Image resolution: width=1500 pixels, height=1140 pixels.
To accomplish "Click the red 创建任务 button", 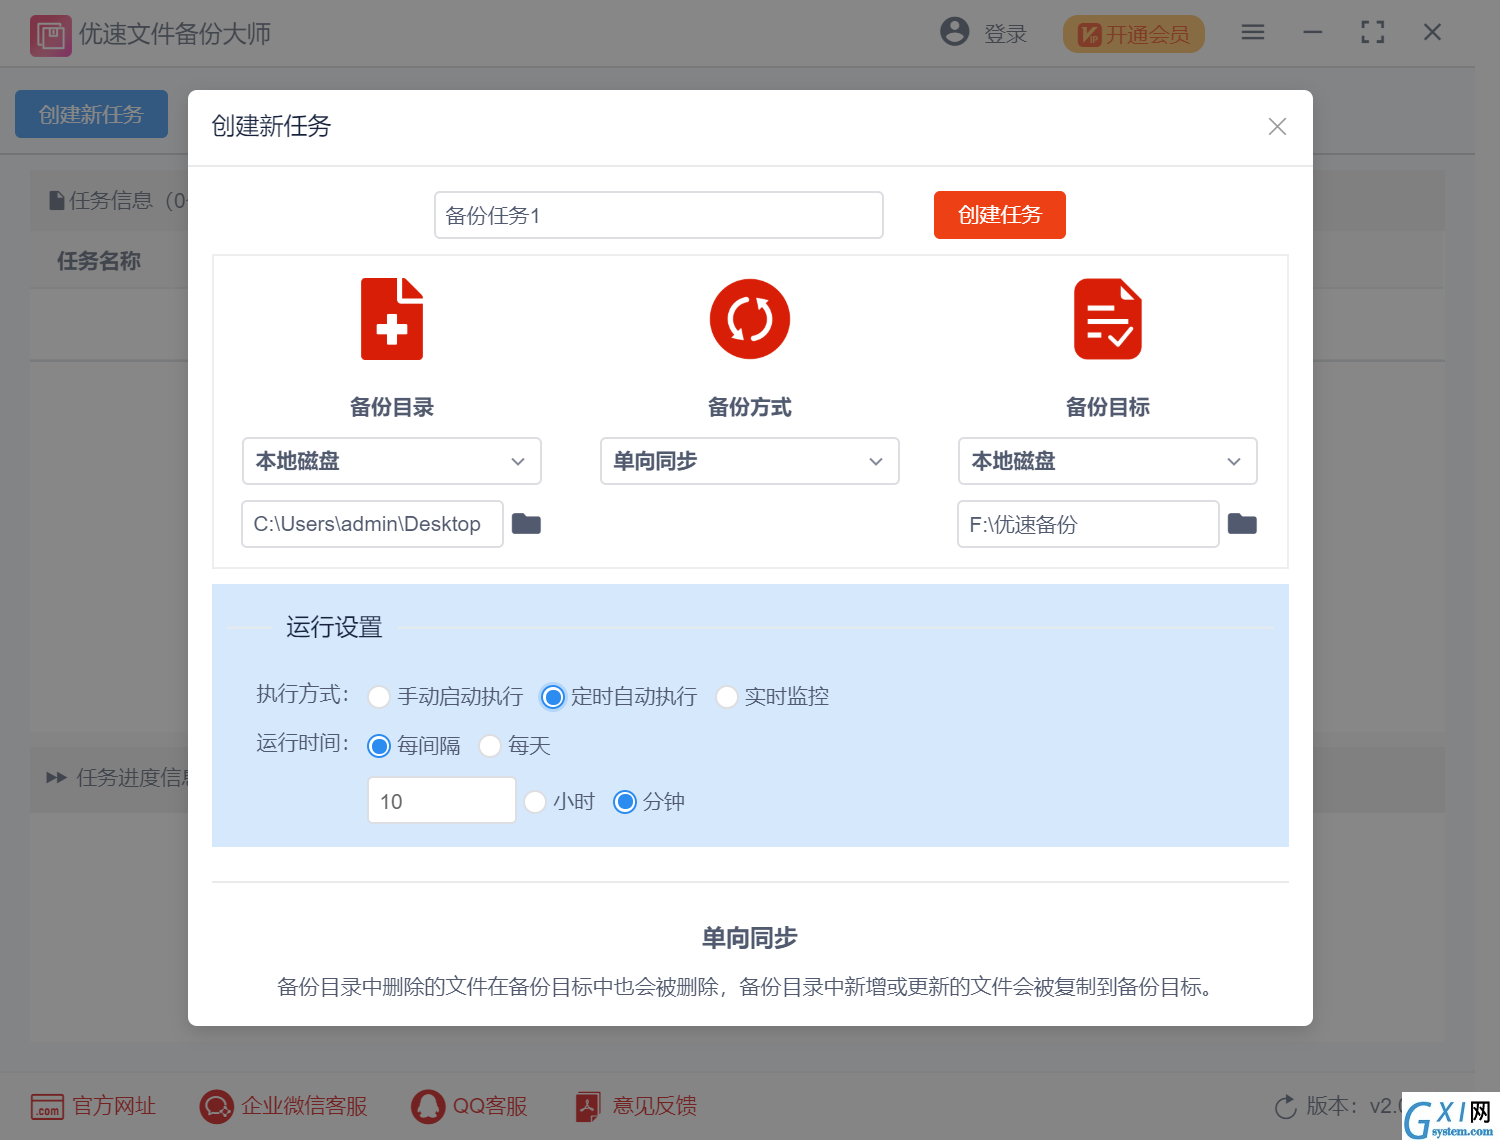I will pyautogui.click(x=1000, y=215).
